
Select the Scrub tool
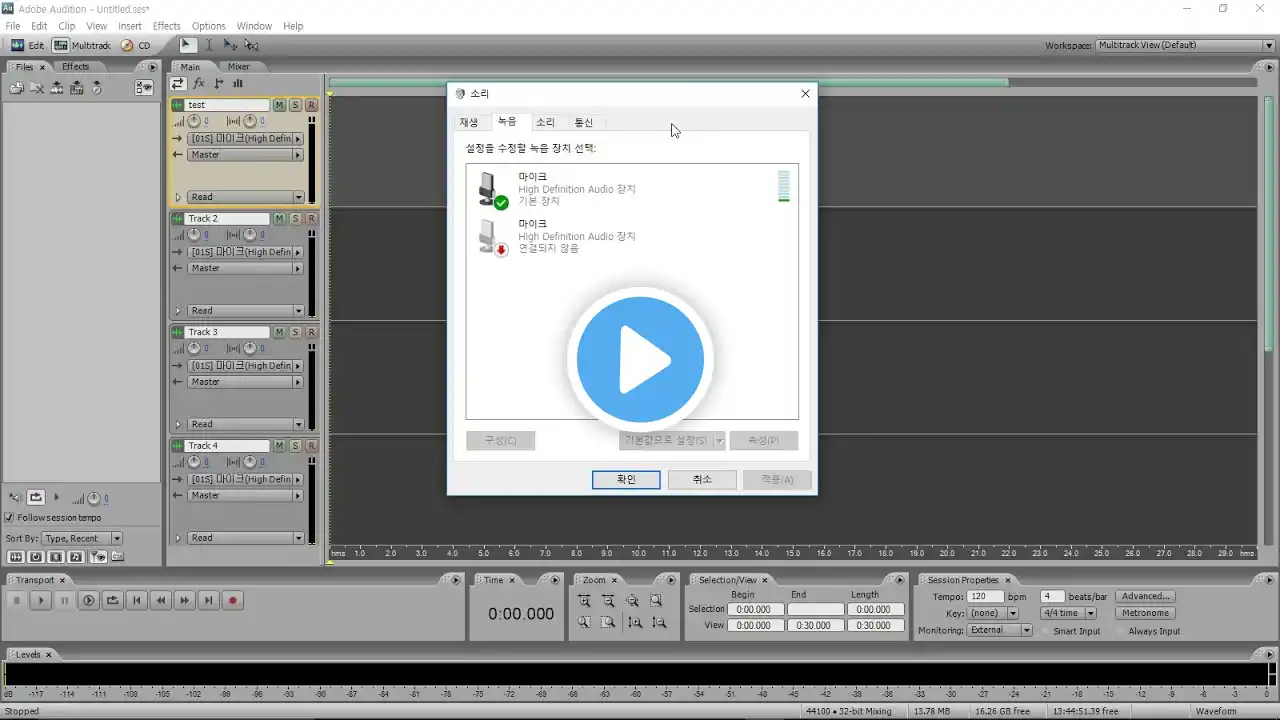[251, 45]
